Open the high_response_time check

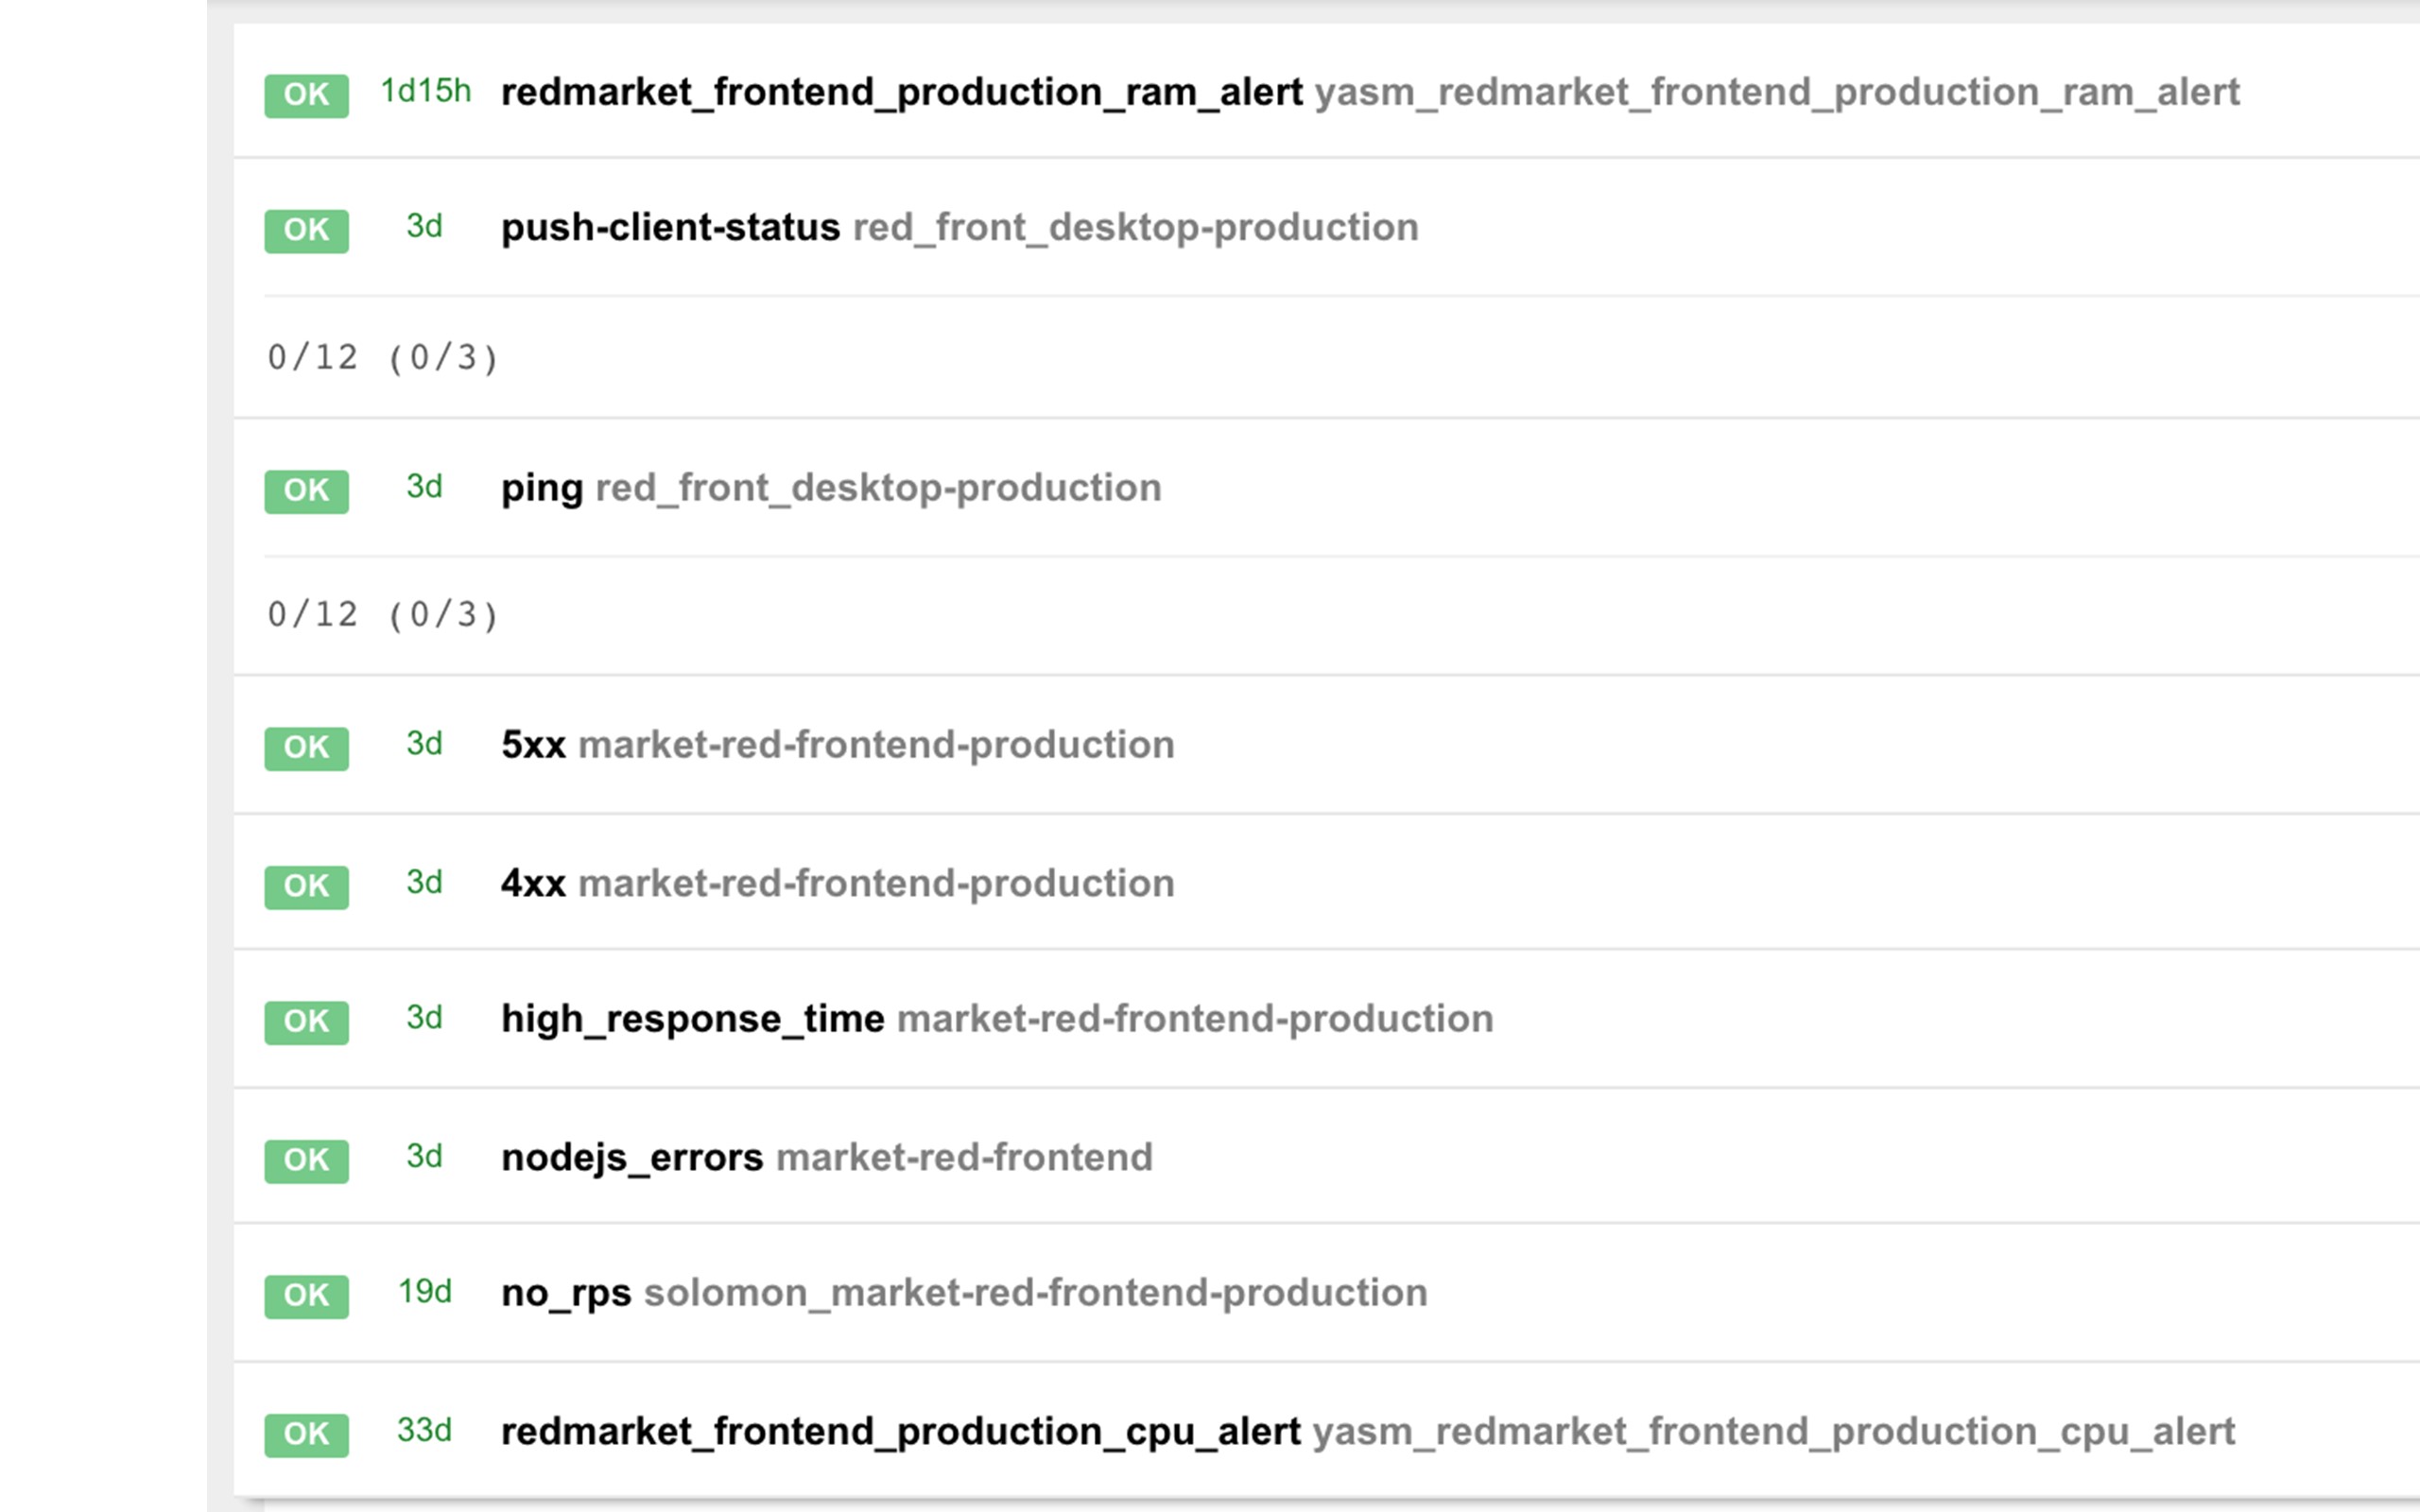click(692, 1019)
